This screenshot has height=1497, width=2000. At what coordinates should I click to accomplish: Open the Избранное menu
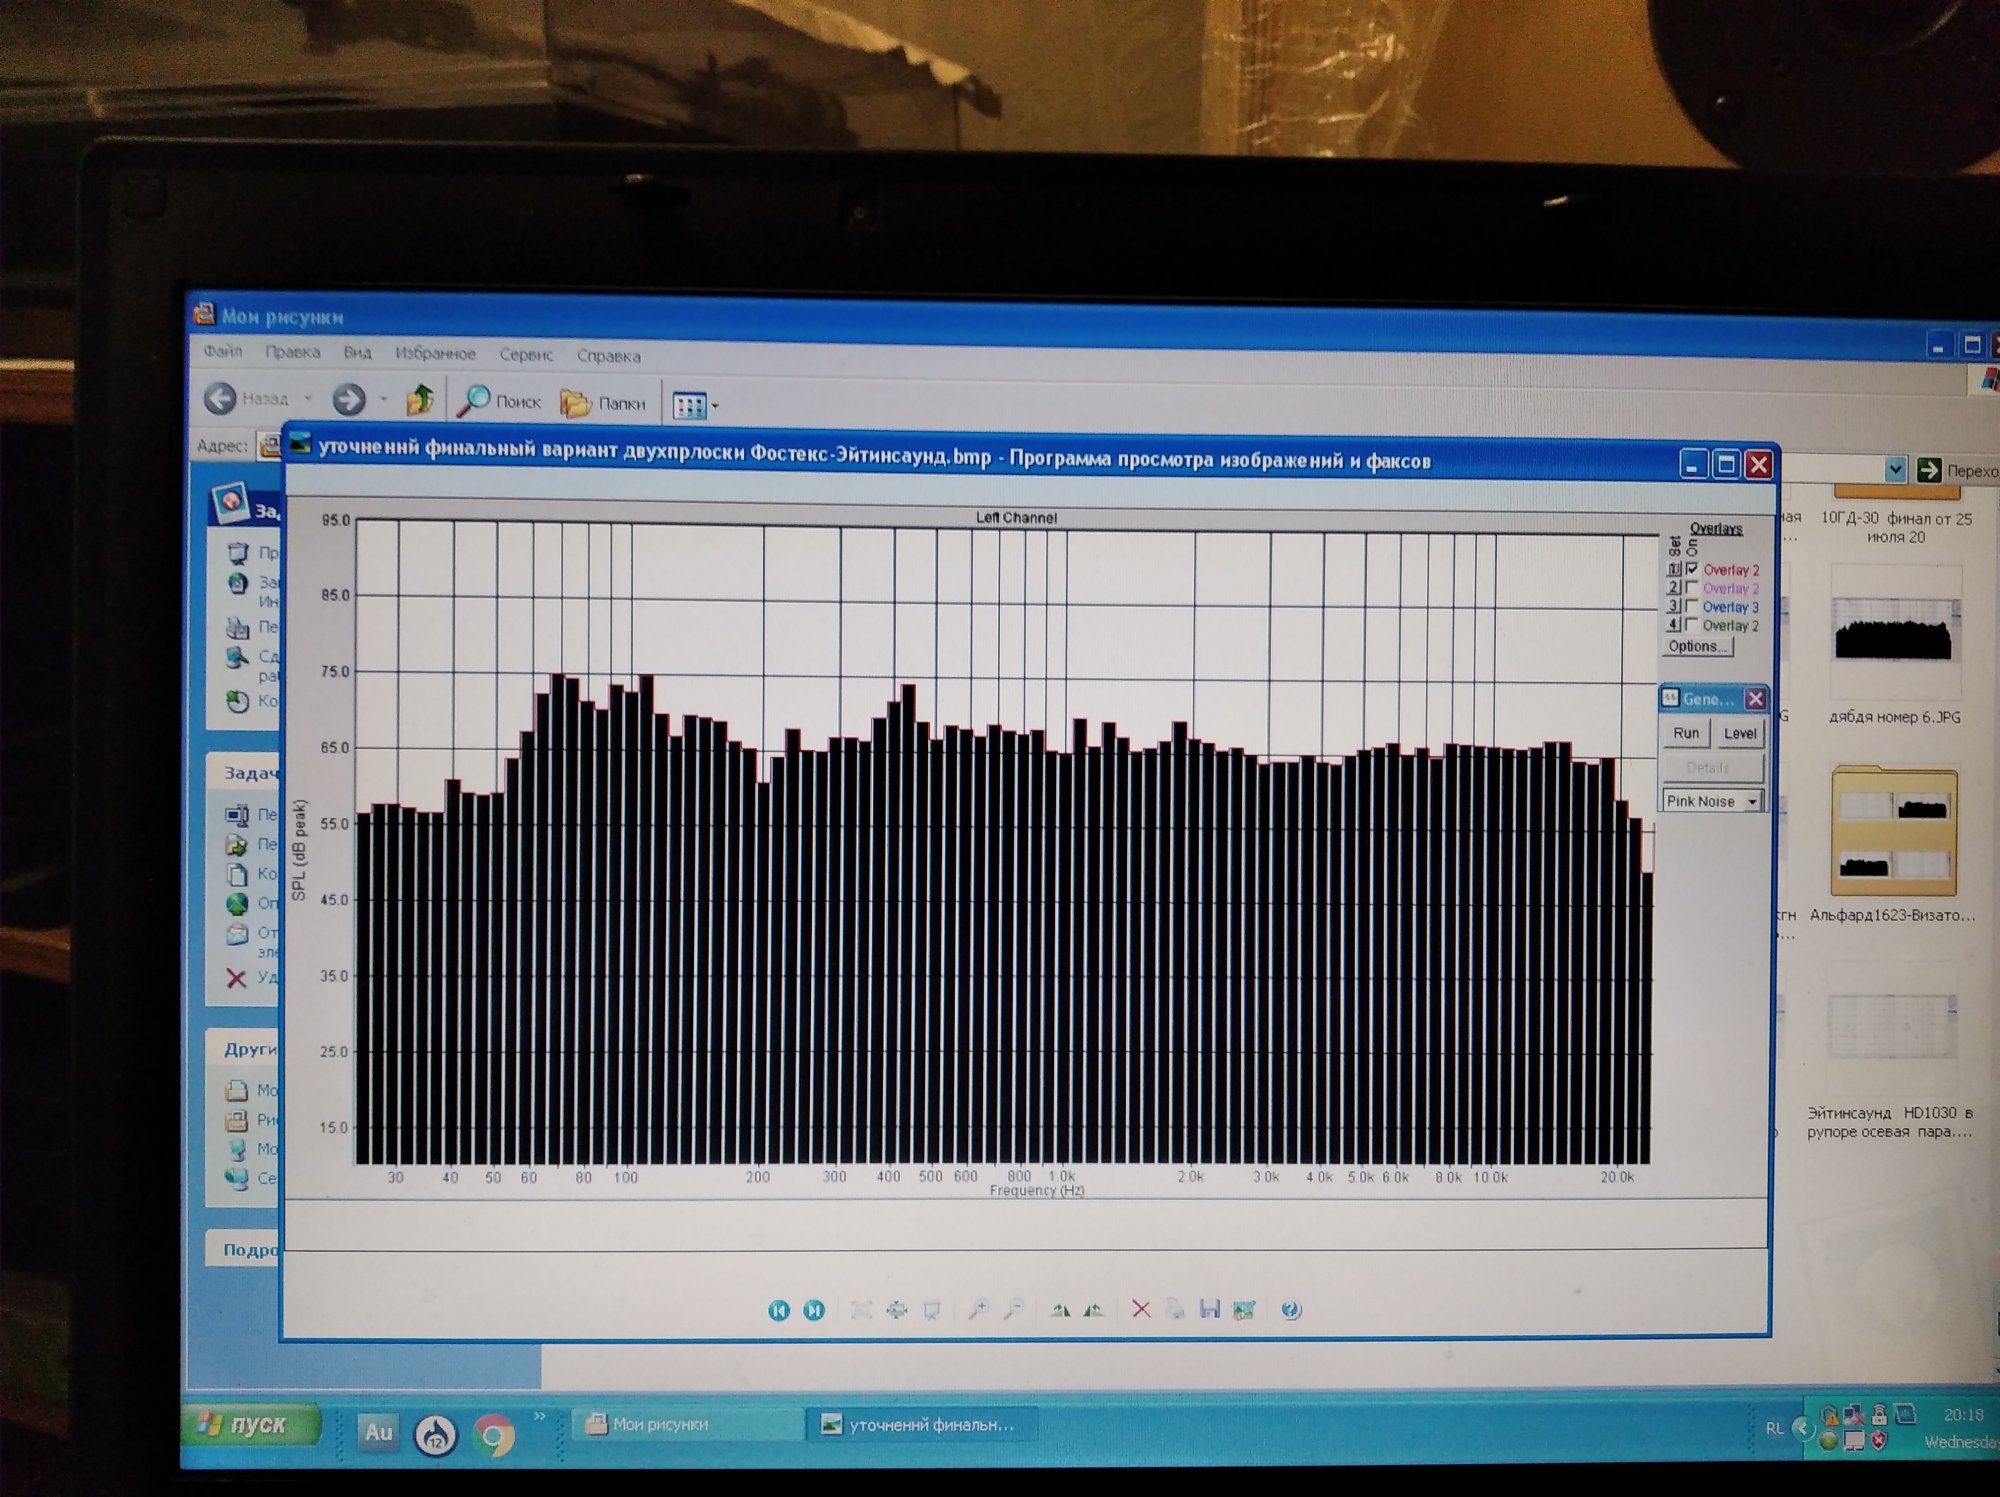point(435,353)
